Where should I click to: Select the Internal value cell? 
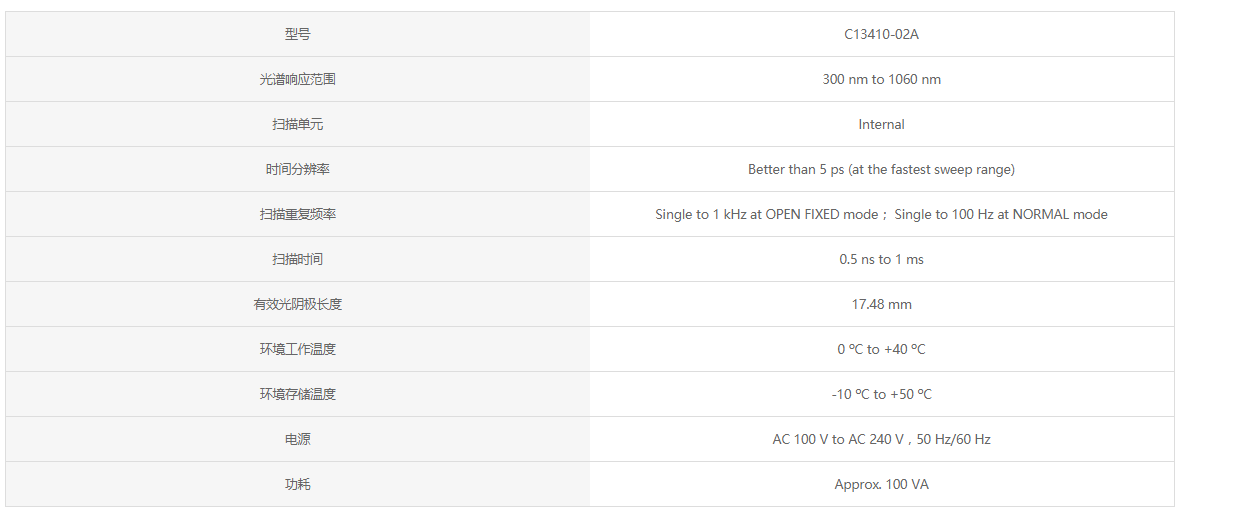881,124
